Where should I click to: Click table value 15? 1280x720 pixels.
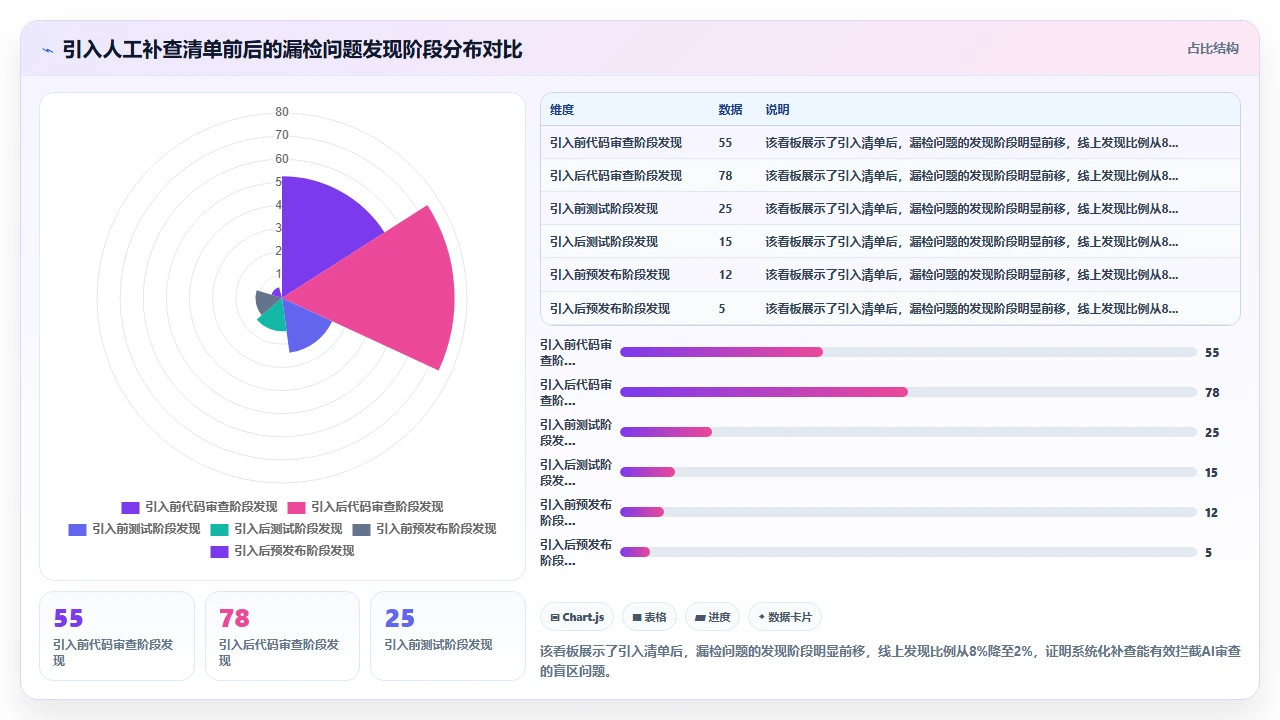tap(725, 242)
